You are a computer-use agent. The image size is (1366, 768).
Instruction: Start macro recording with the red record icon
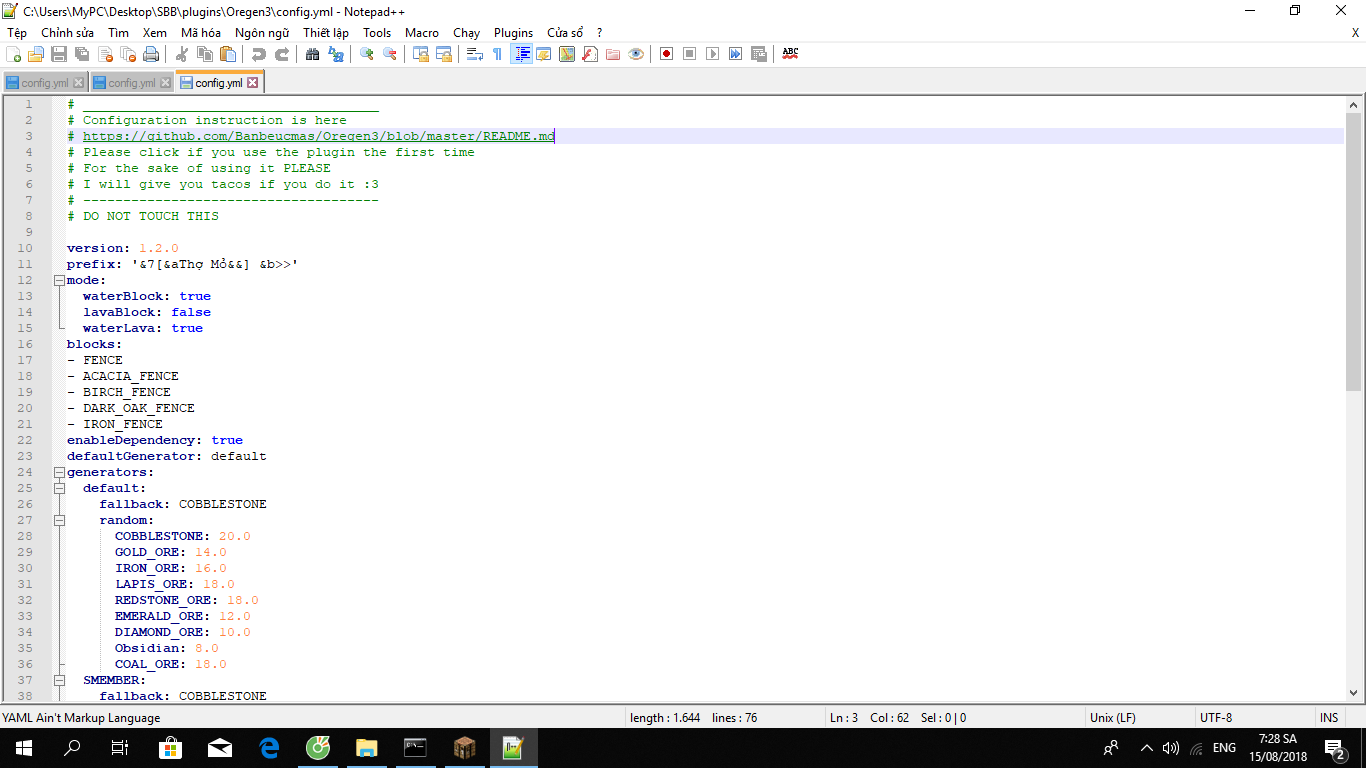tap(666, 54)
